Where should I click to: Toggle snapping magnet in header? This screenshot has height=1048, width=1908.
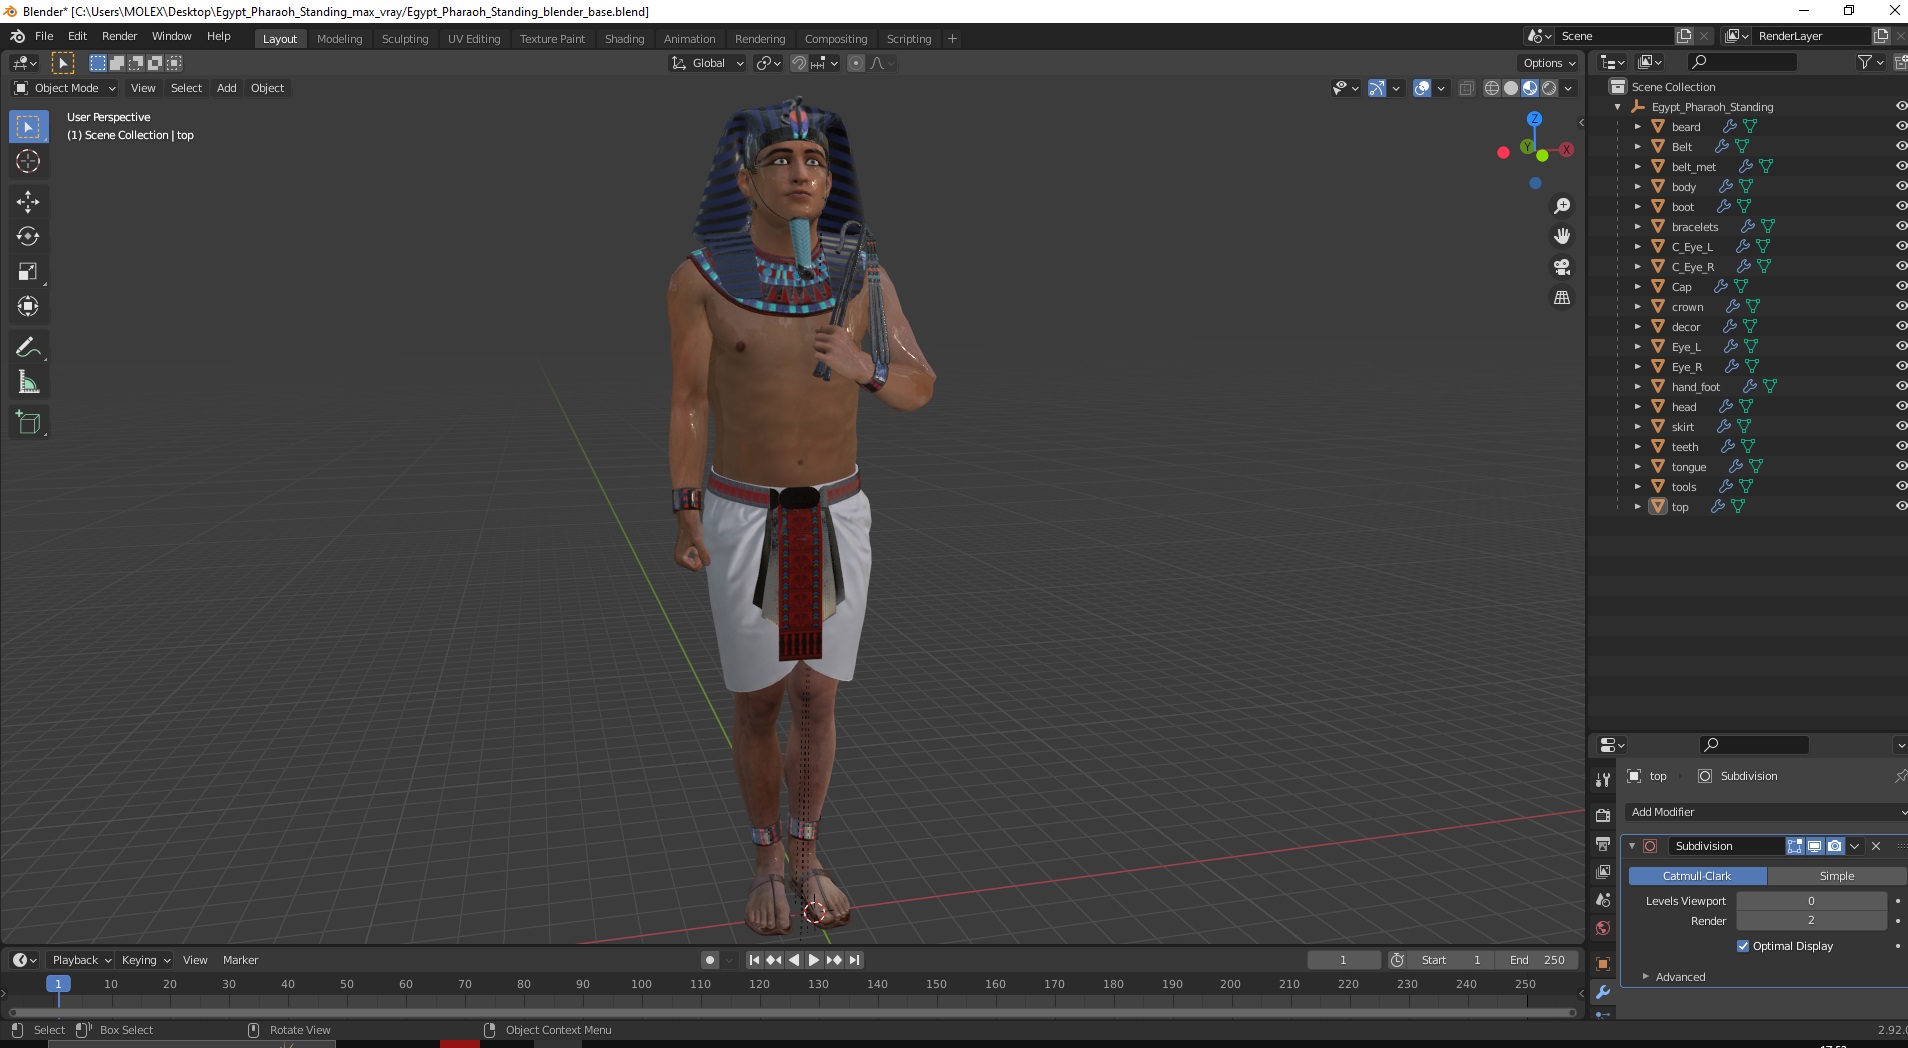[798, 63]
